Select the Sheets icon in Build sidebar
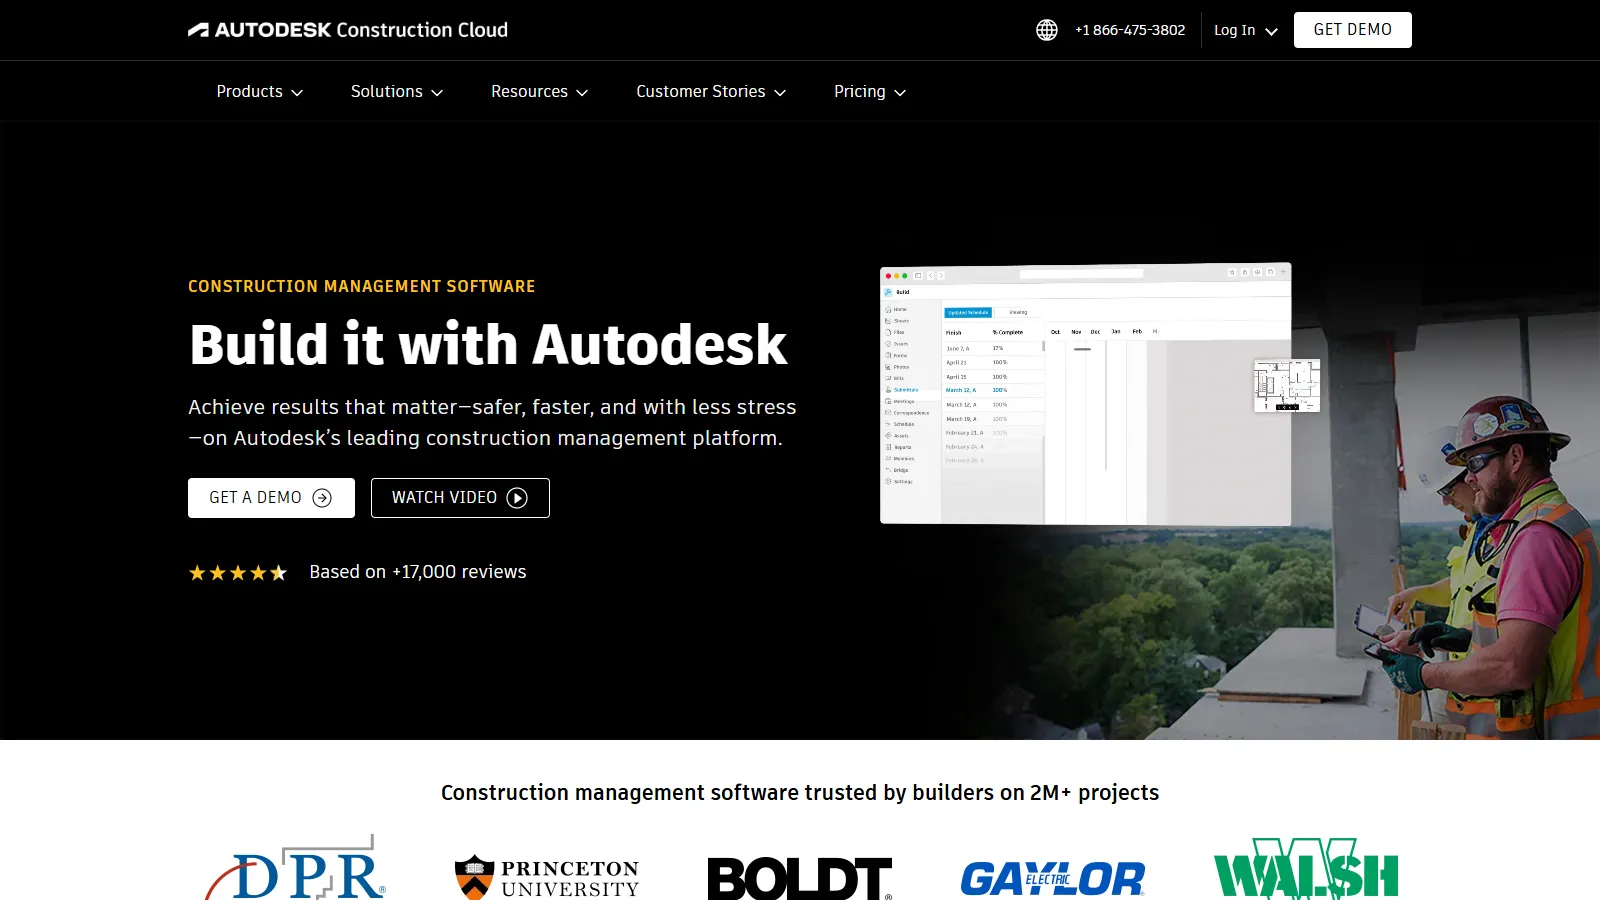This screenshot has width=1600, height=900. 888,321
